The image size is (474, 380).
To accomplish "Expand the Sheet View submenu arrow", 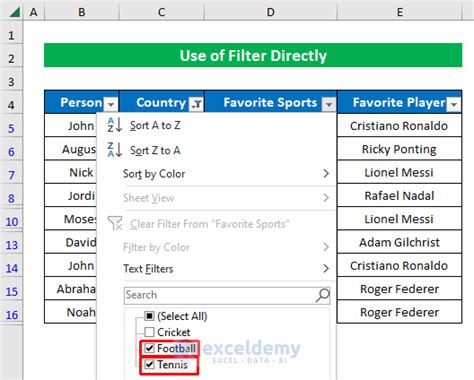I will (326, 198).
